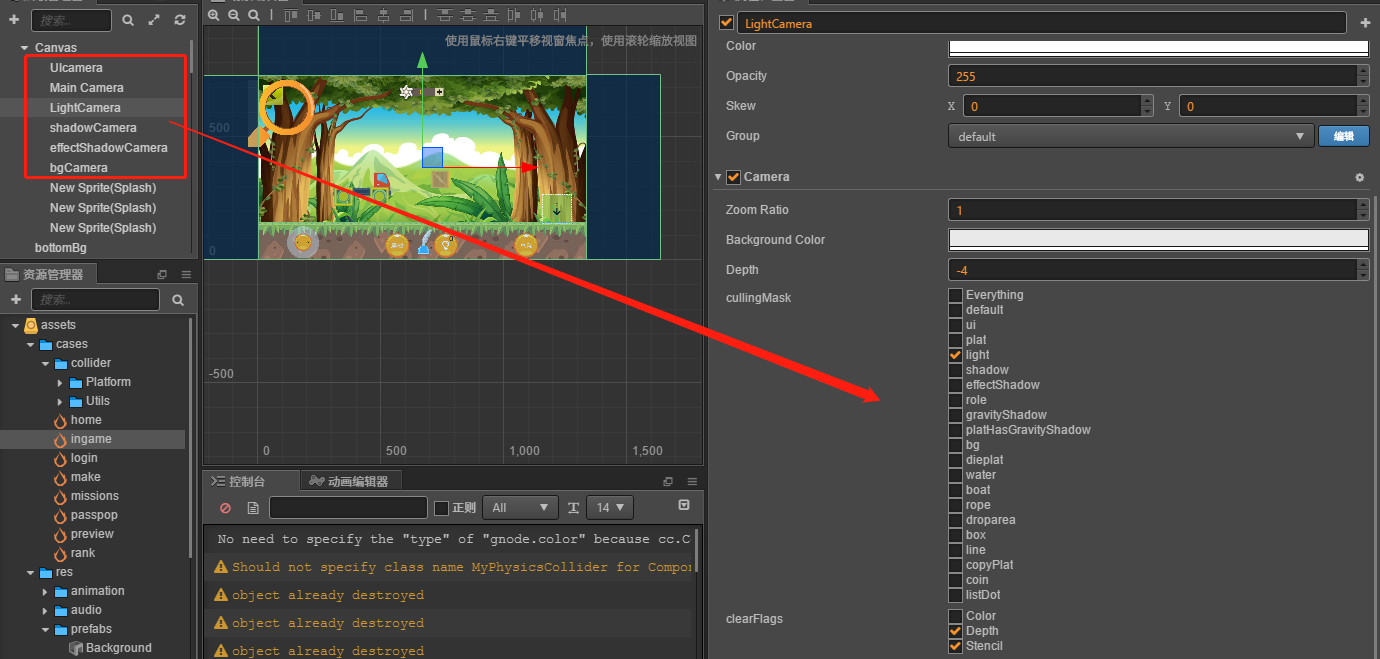Toggle the Everything cullingMask checkbox

(955, 295)
